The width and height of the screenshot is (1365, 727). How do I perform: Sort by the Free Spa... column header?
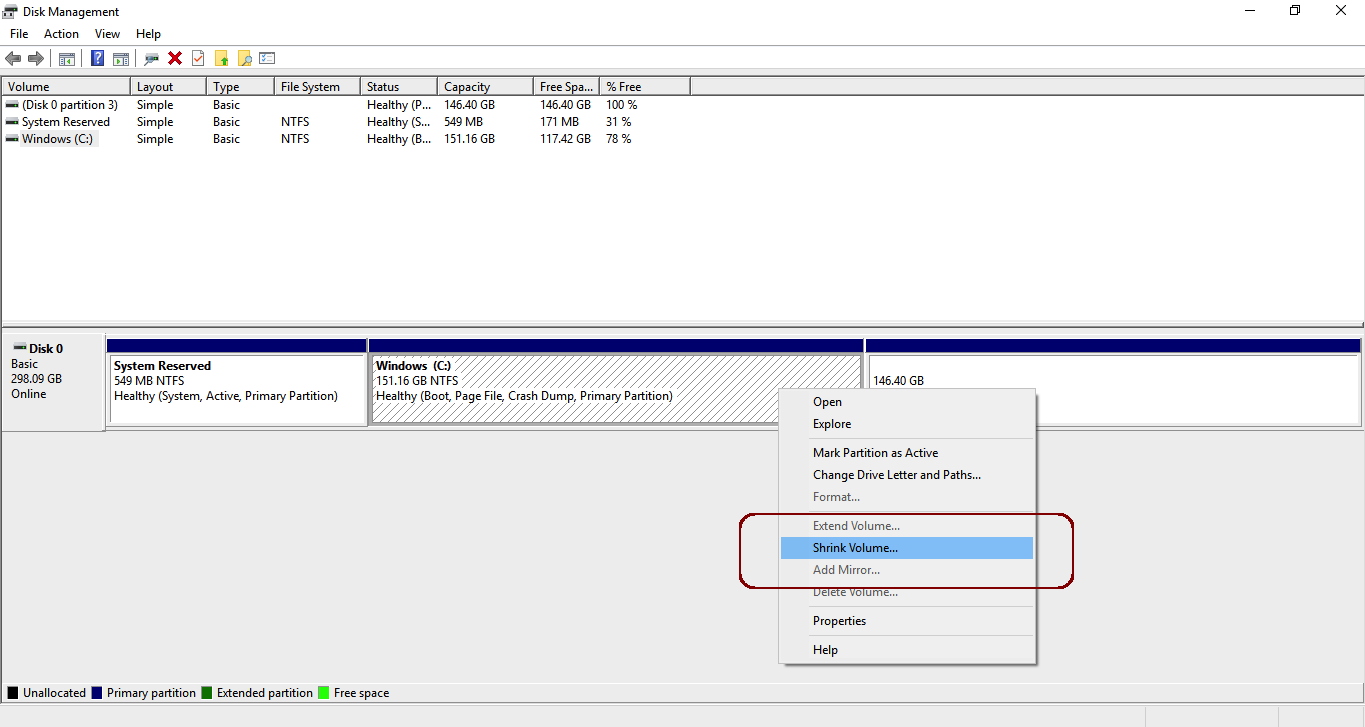[566, 87]
